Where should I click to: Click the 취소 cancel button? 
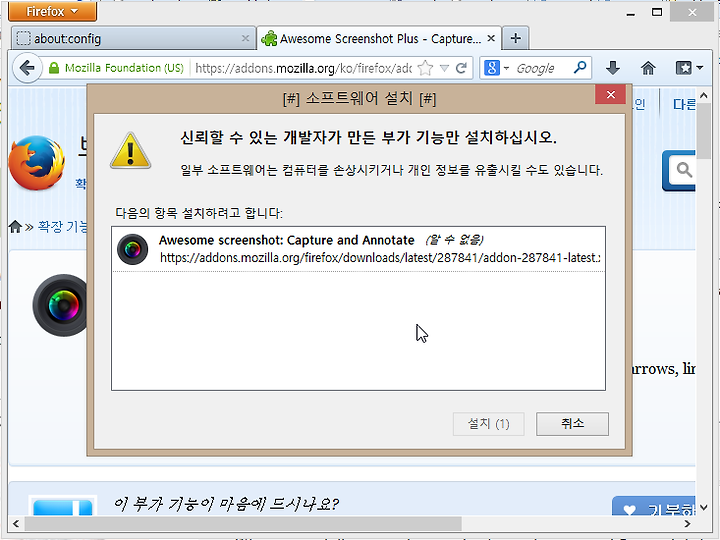[572, 423]
